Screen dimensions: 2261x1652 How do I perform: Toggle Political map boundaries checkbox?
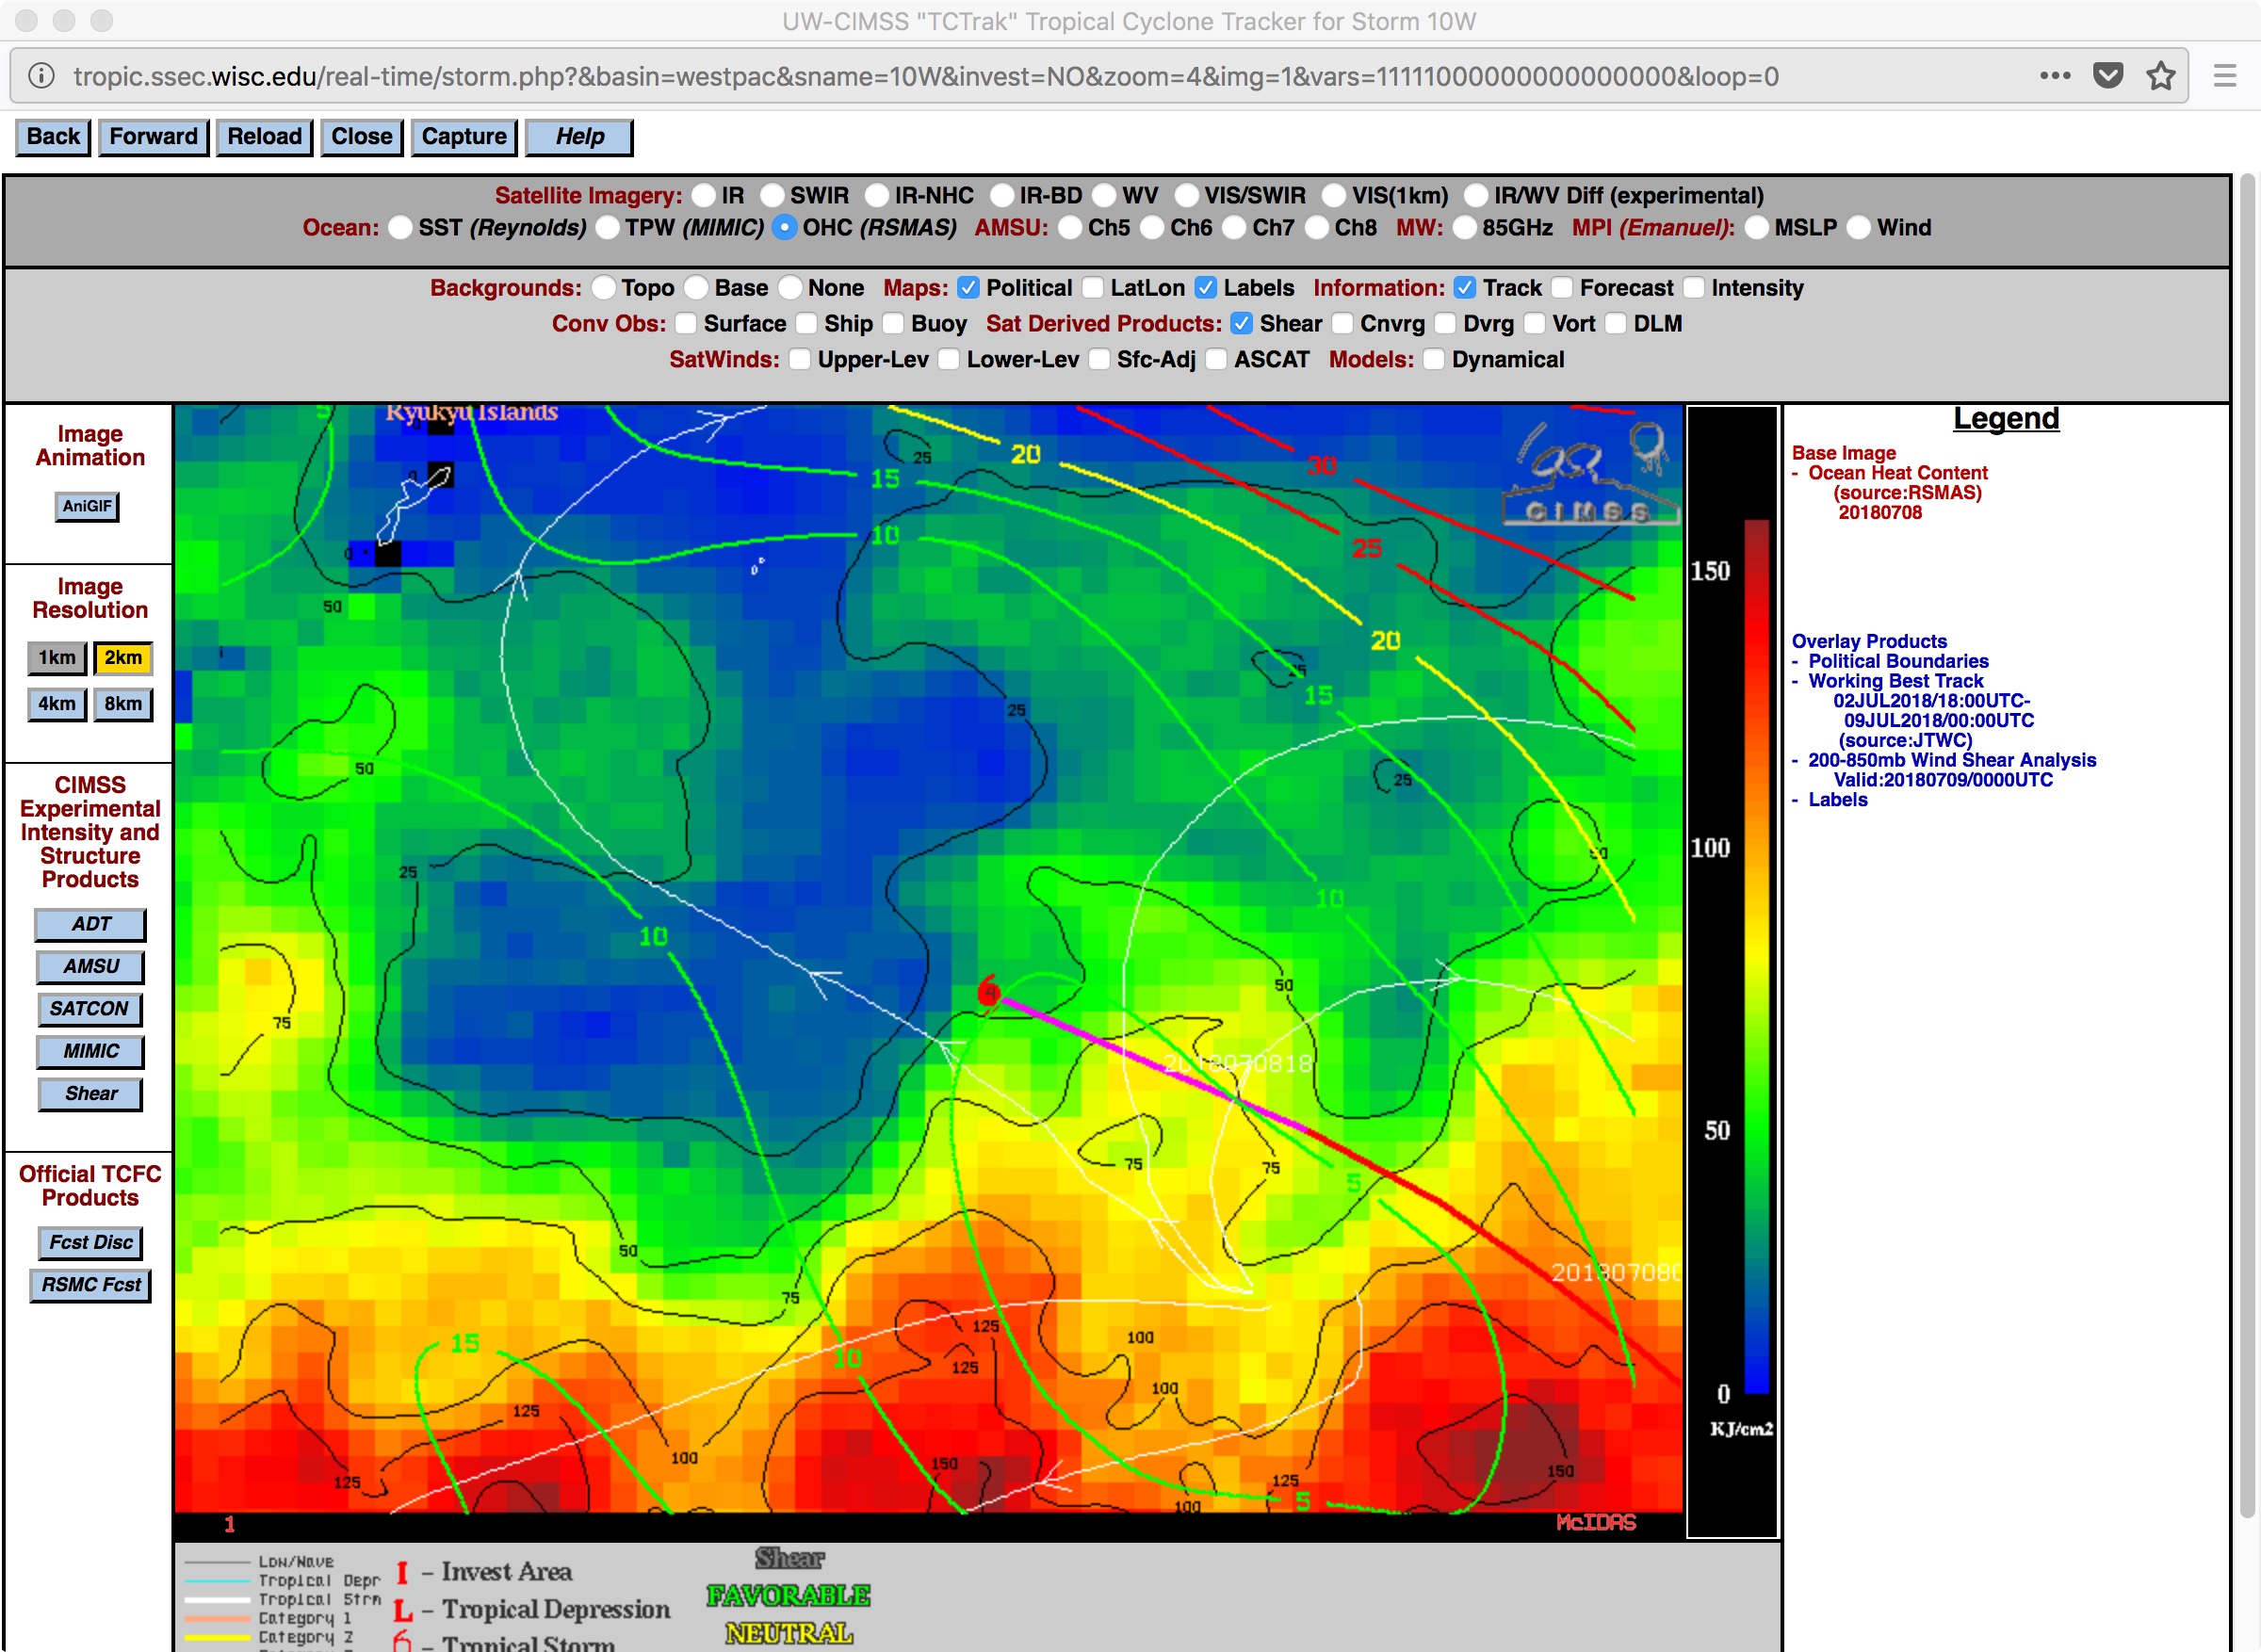968,288
